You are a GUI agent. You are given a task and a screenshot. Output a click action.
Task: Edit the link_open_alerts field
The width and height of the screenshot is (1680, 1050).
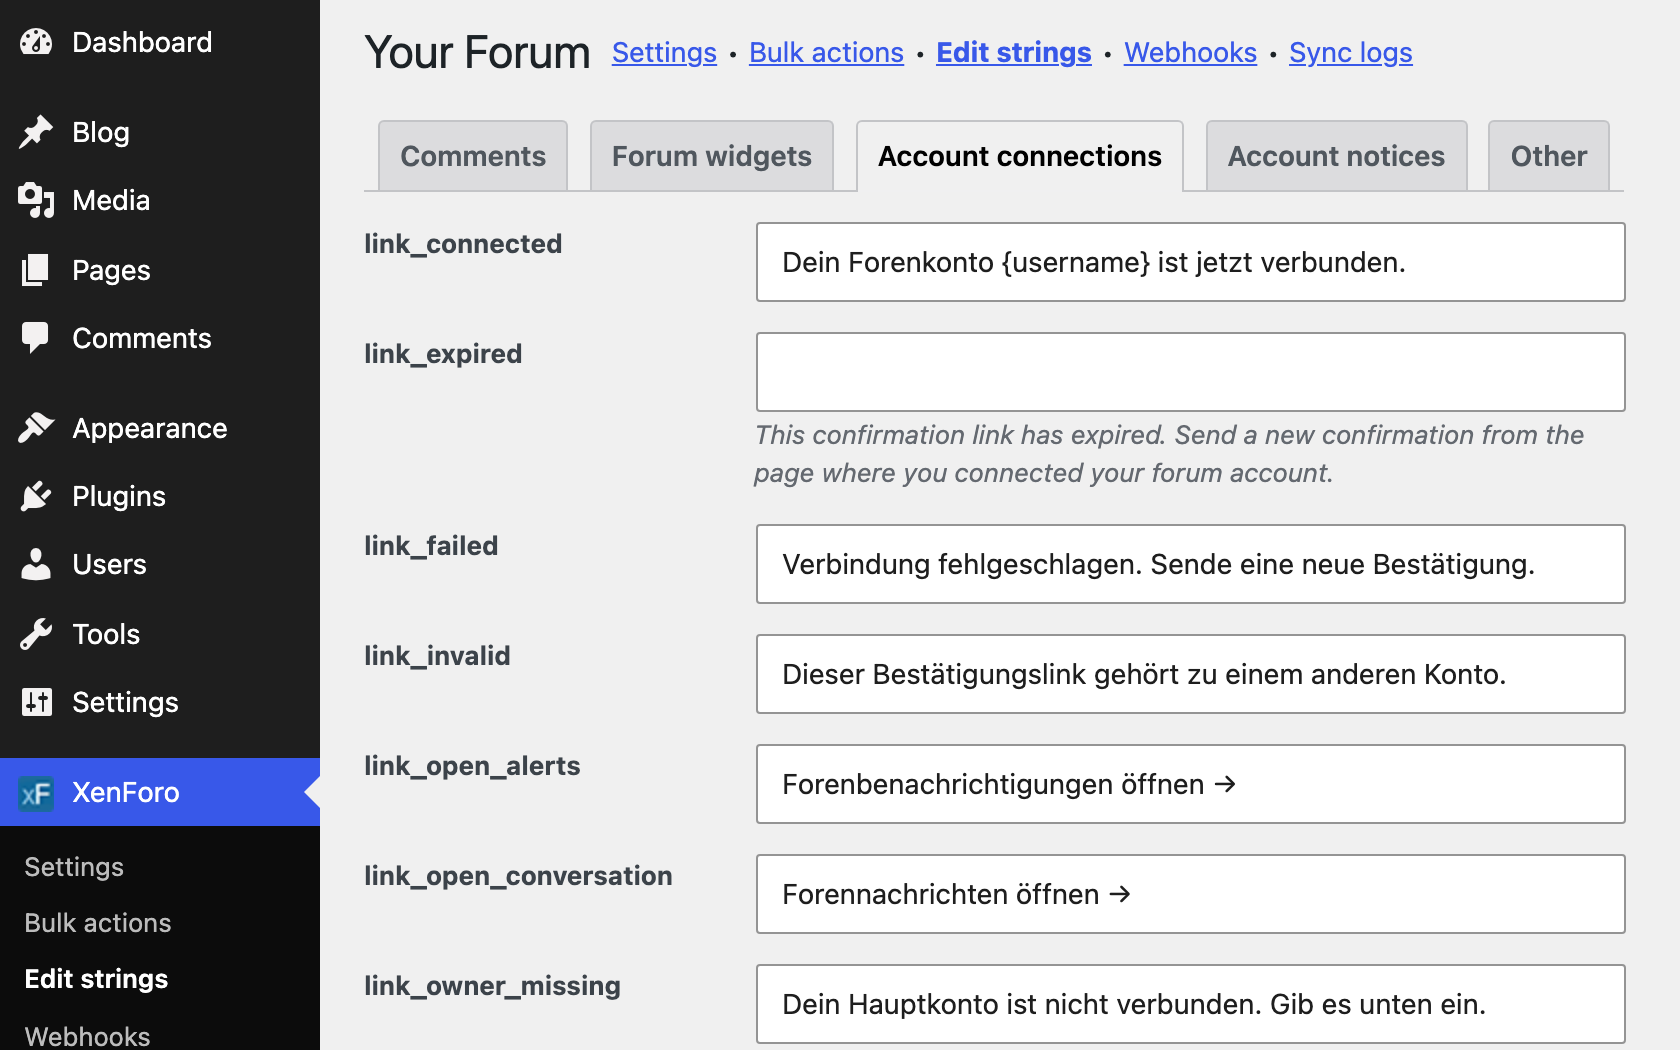pyautogui.click(x=1191, y=784)
